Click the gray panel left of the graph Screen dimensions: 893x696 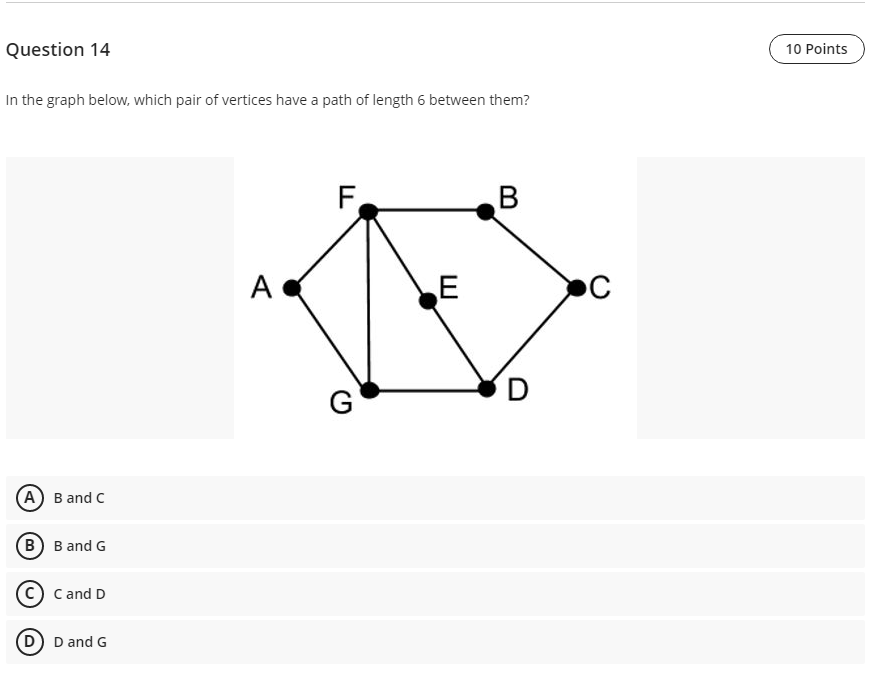click(x=120, y=297)
